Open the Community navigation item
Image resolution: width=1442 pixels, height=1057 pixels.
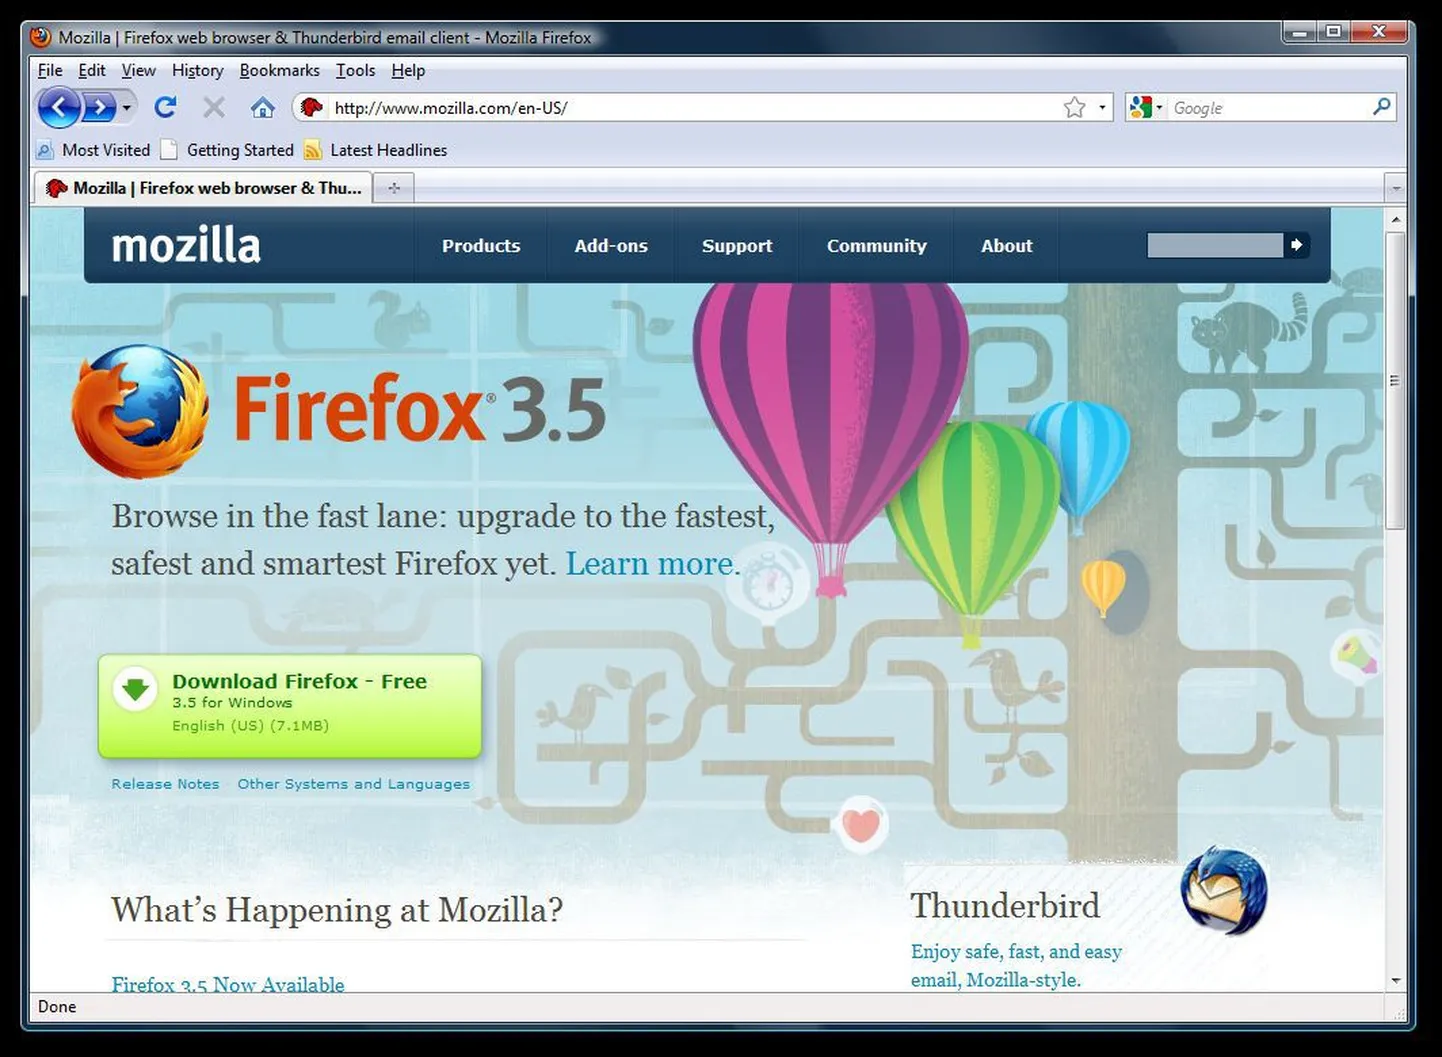point(877,246)
